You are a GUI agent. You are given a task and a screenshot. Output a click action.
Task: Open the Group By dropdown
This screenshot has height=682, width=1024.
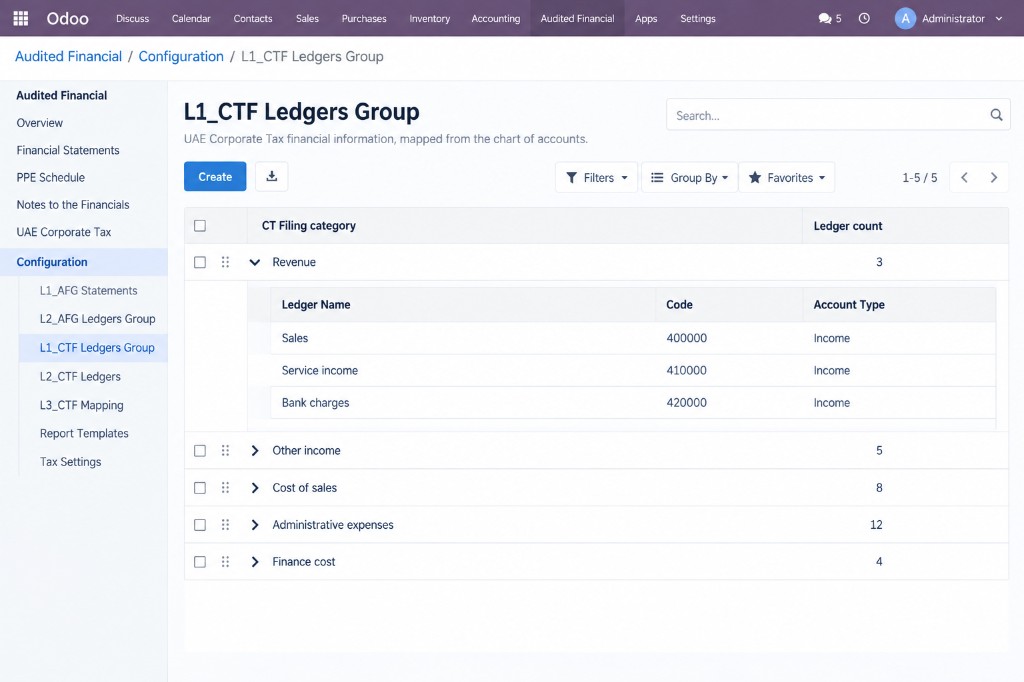coord(690,178)
